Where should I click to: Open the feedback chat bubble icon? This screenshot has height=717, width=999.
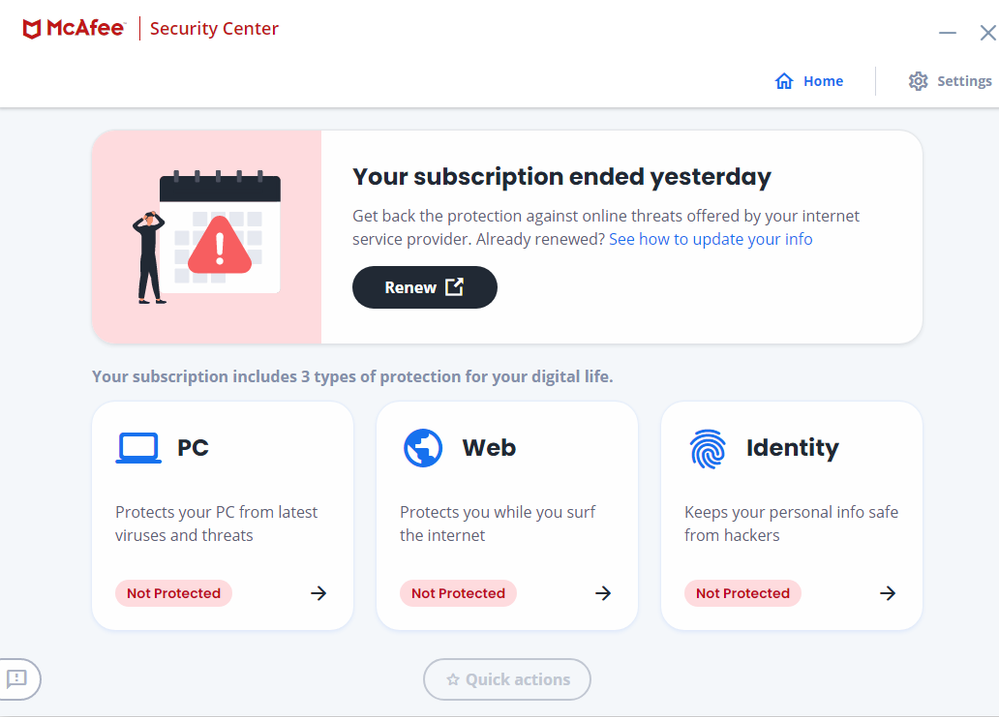17,679
